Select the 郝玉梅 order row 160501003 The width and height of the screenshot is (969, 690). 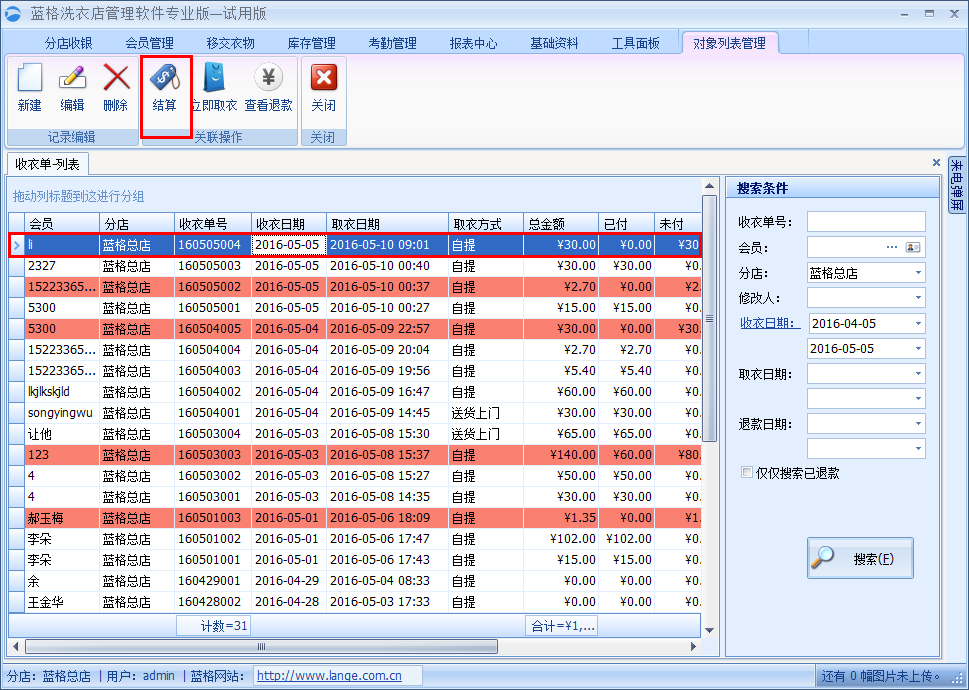pos(355,518)
